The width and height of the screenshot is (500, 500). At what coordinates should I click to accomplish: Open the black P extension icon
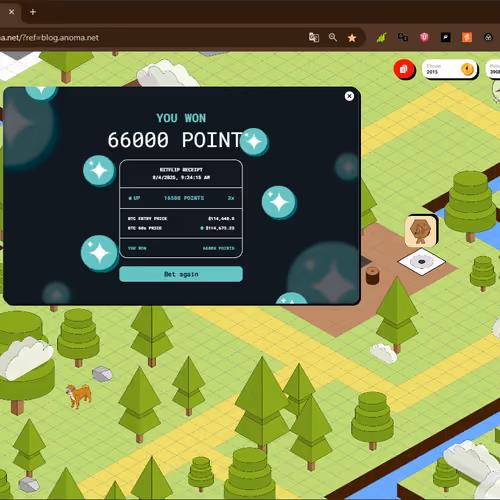click(x=445, y=37)
